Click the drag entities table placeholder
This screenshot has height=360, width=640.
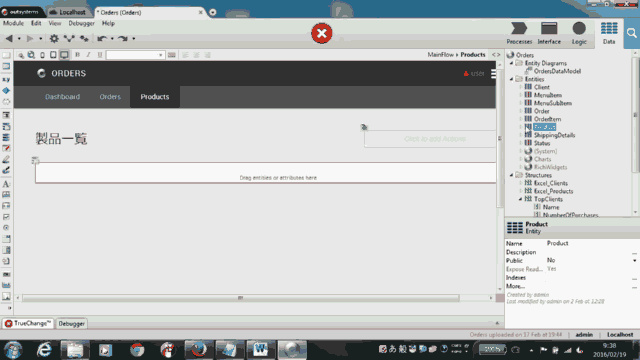[x=265, y=173]
